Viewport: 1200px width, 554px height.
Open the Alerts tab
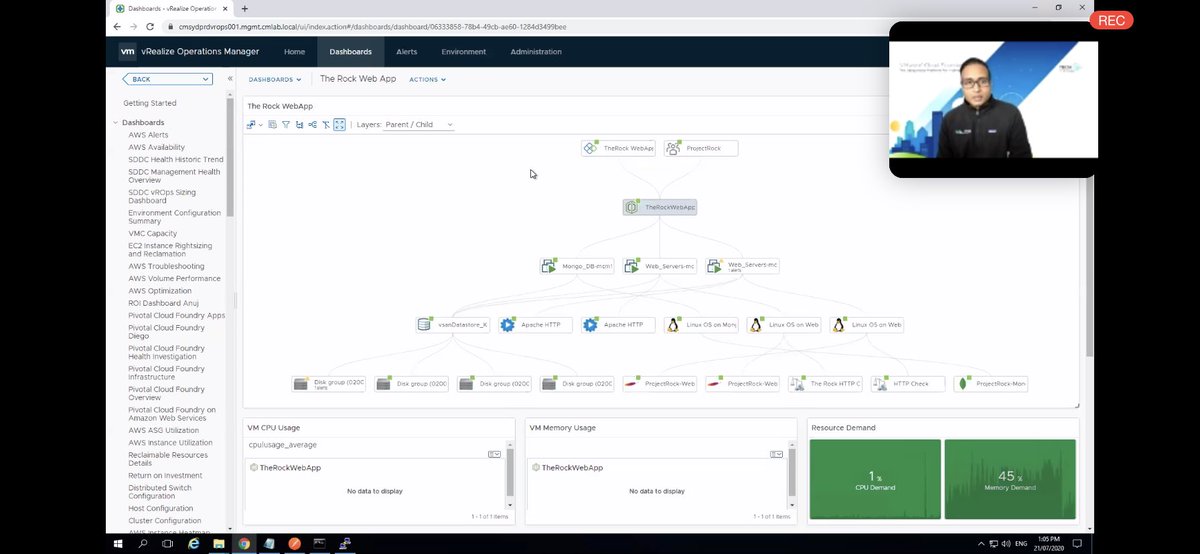(407, 52)
